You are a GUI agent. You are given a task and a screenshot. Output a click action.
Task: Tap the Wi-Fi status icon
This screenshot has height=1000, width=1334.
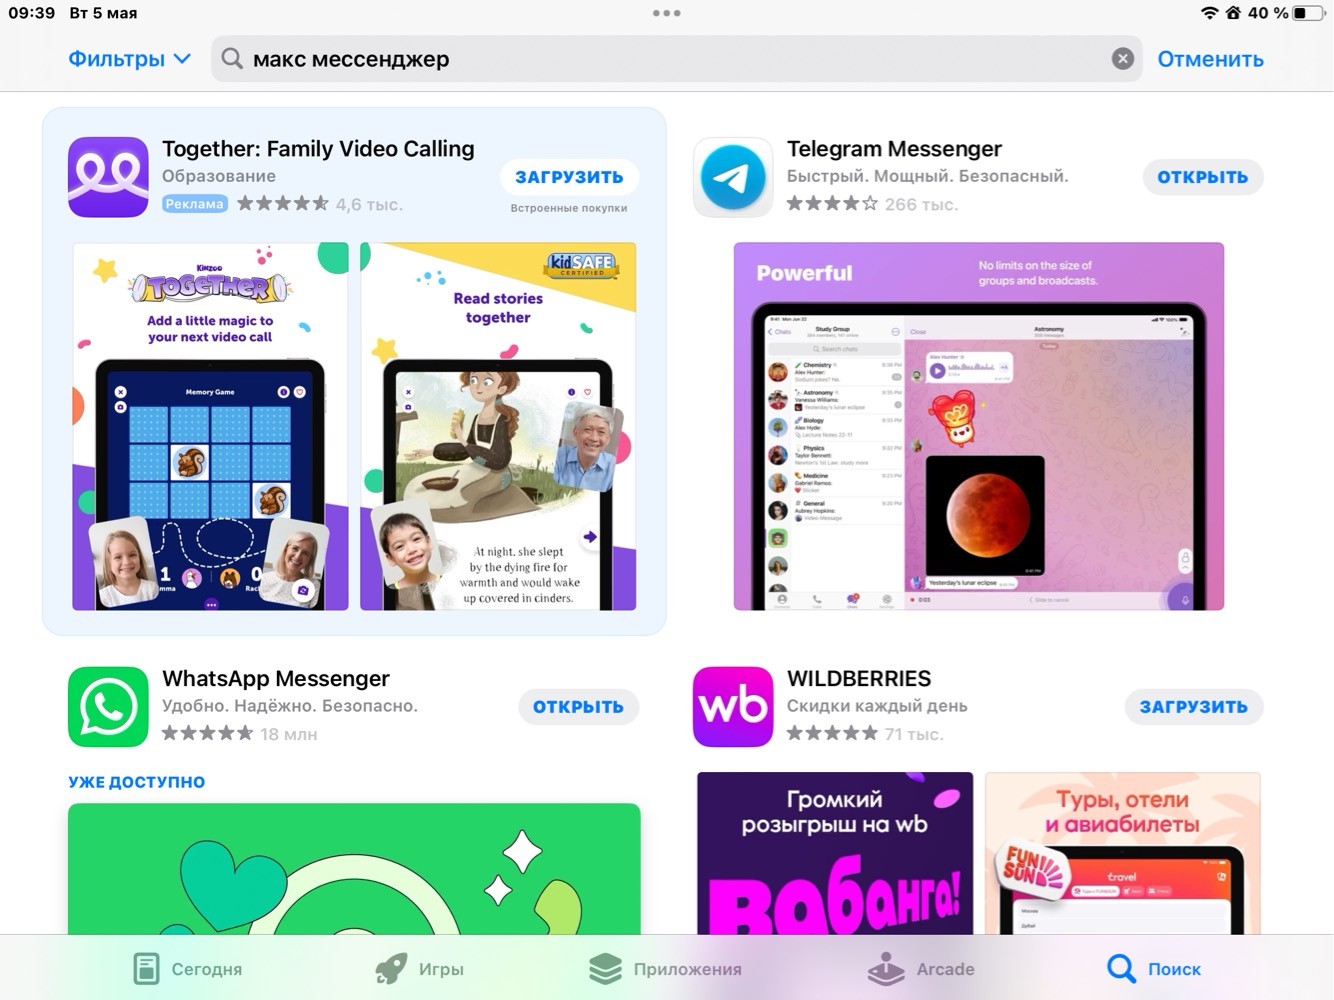(x=1209, y=13)
